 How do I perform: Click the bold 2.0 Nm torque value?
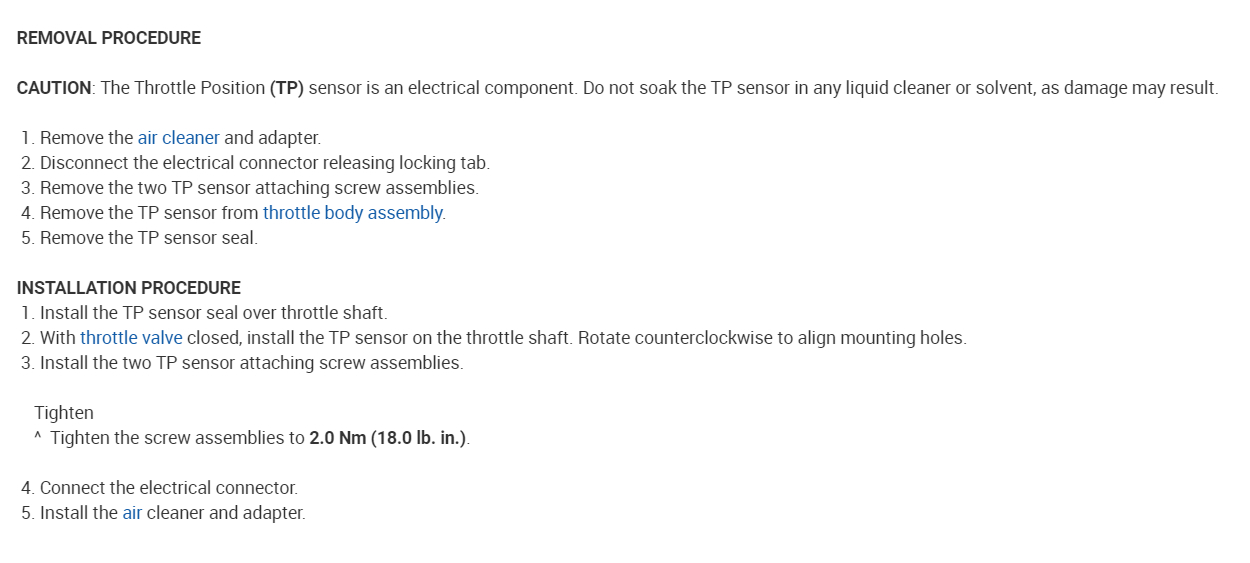(337, 438)
